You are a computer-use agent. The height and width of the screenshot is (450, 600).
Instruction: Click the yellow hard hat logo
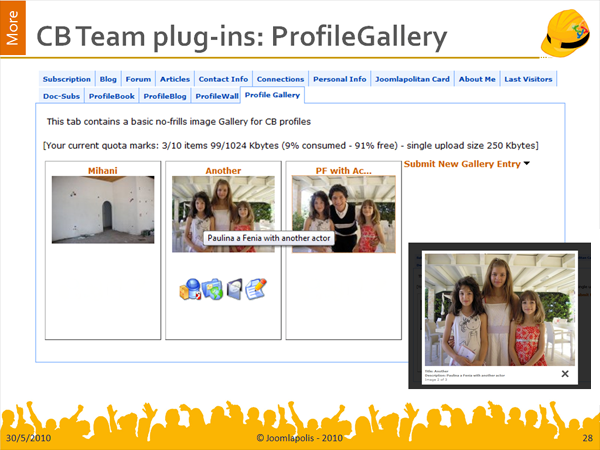565,33
